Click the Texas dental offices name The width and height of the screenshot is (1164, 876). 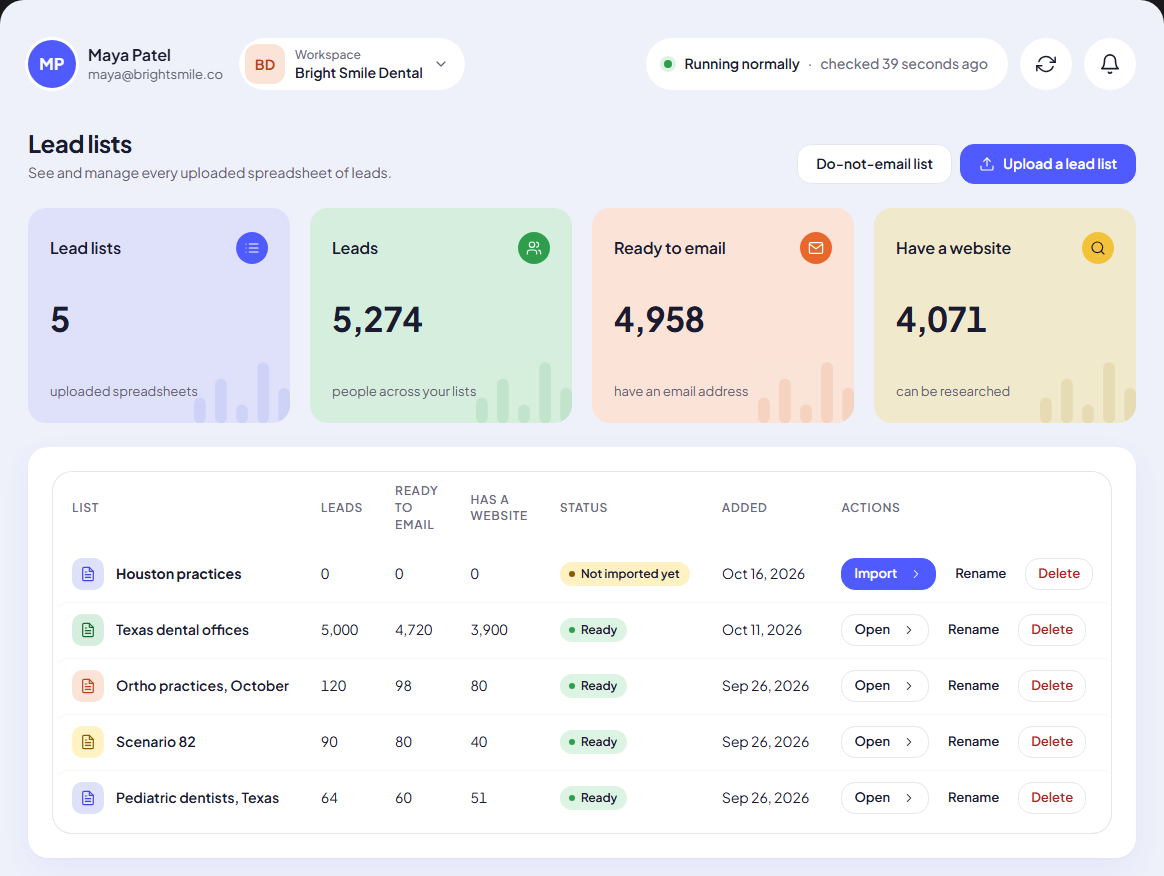182,630
